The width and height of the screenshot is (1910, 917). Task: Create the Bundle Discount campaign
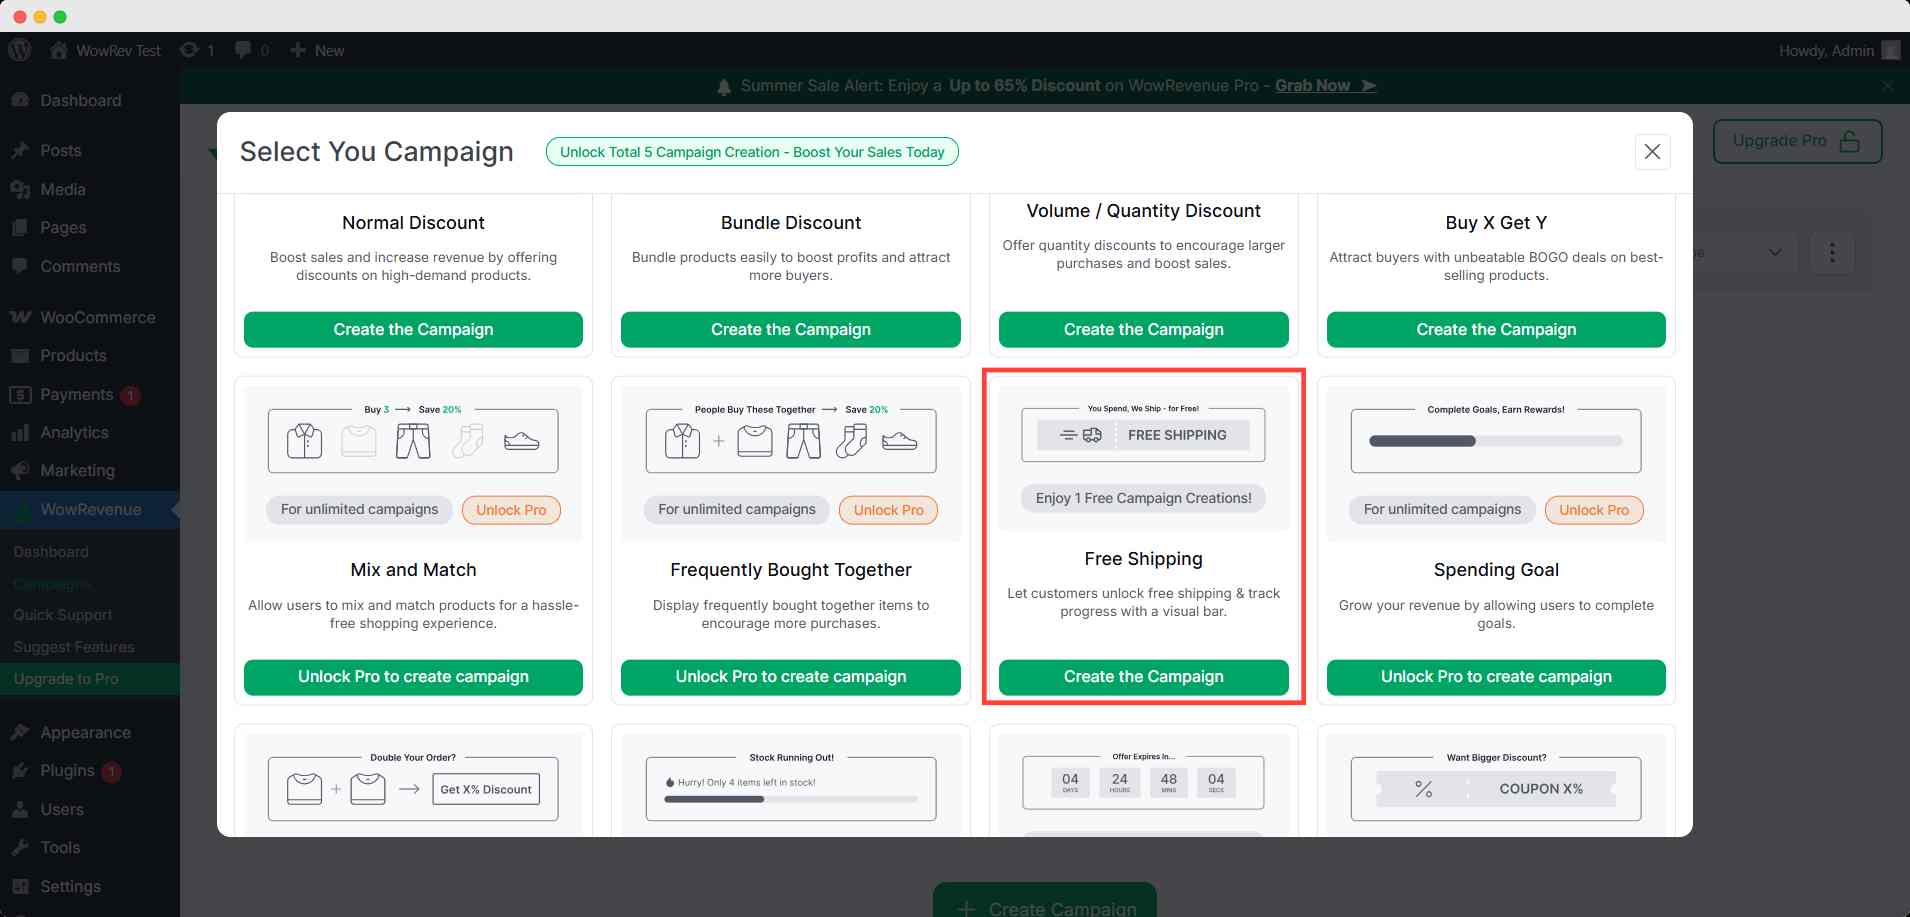(x=790, y=329)
